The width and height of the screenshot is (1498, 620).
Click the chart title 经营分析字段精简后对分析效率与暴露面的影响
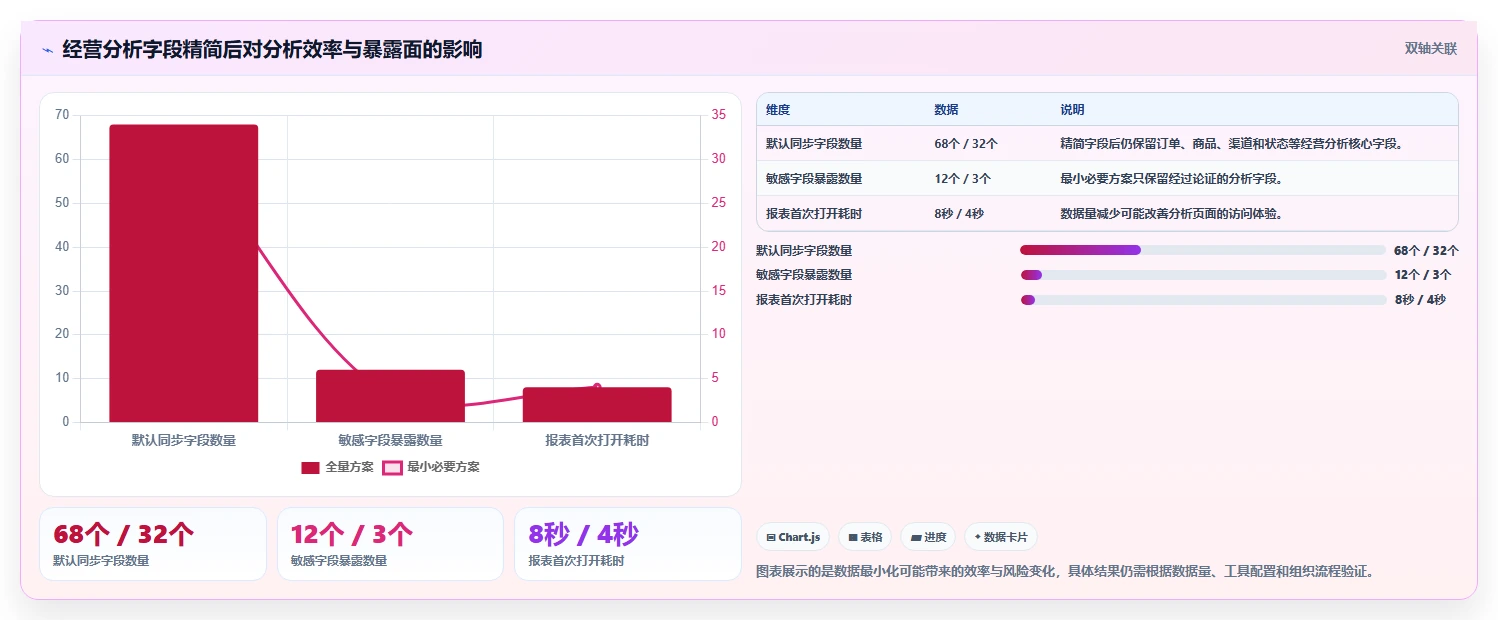272,49
